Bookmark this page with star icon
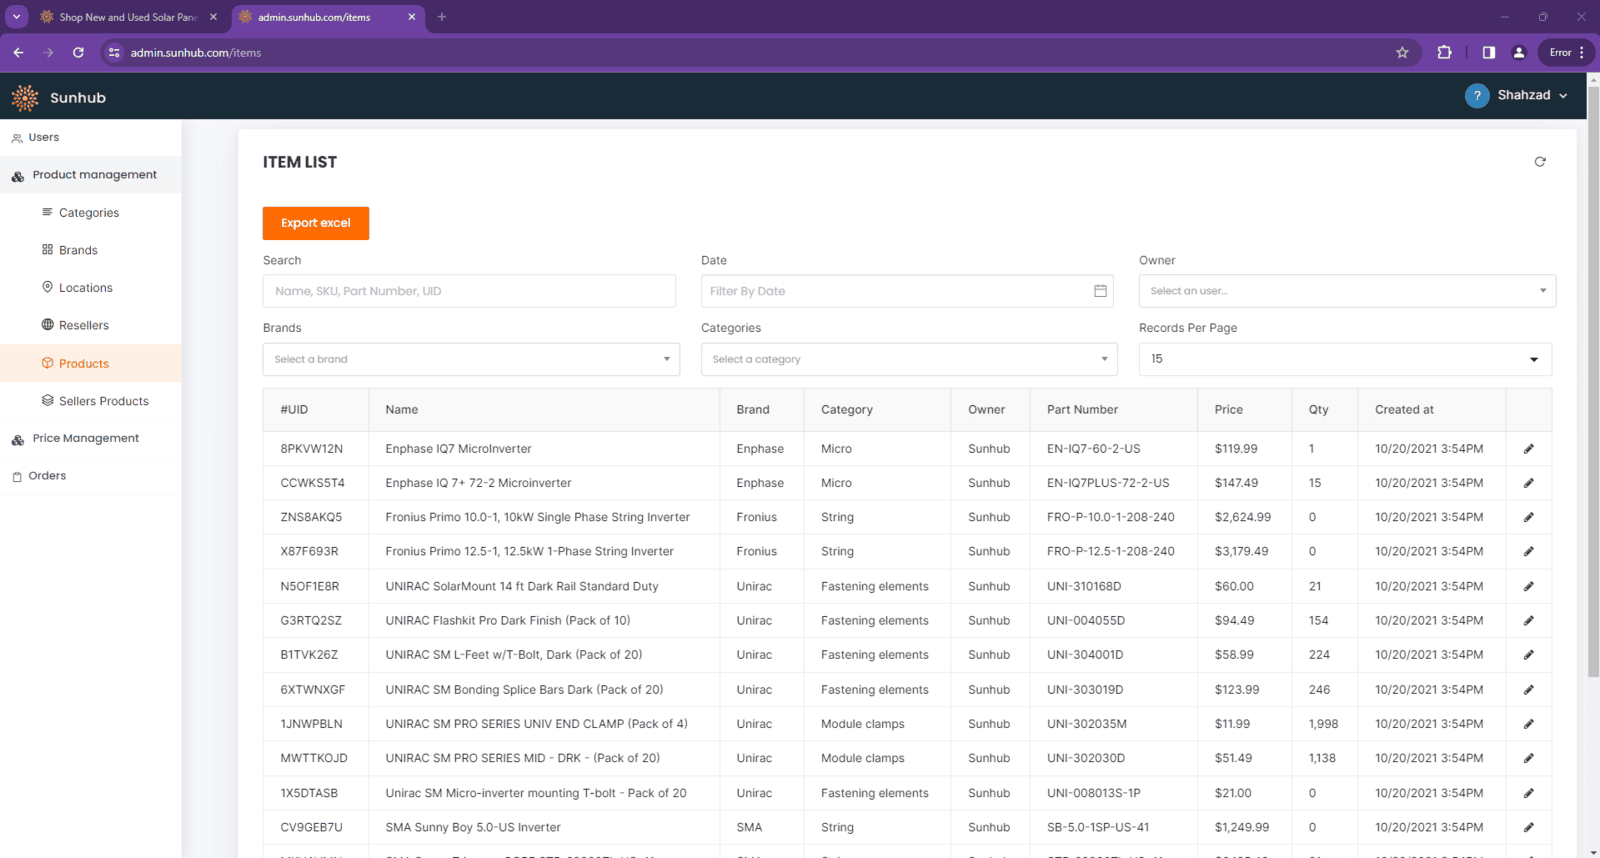Viewport: 1600px width, 858px height. click(x=1402, y=53)
